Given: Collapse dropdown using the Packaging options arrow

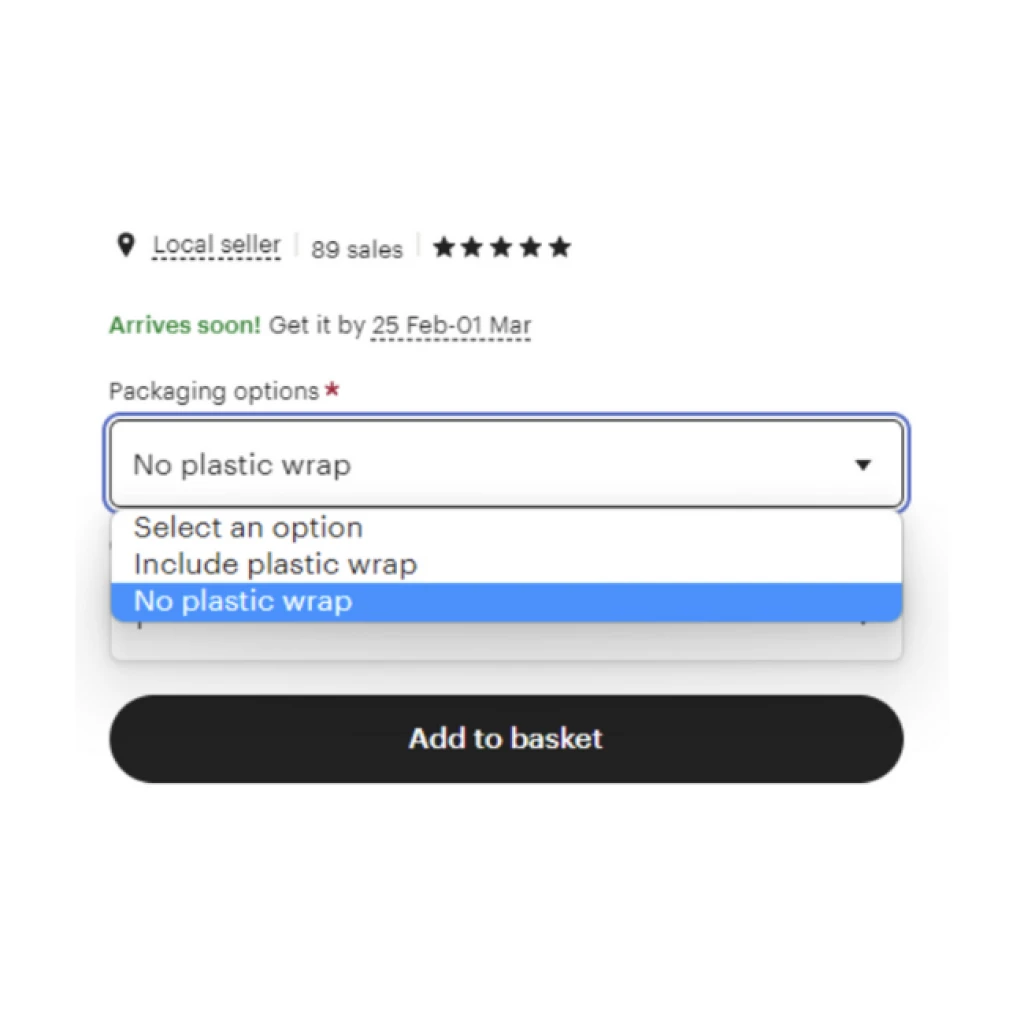Looking at the screenshot, I should (863, 465).
